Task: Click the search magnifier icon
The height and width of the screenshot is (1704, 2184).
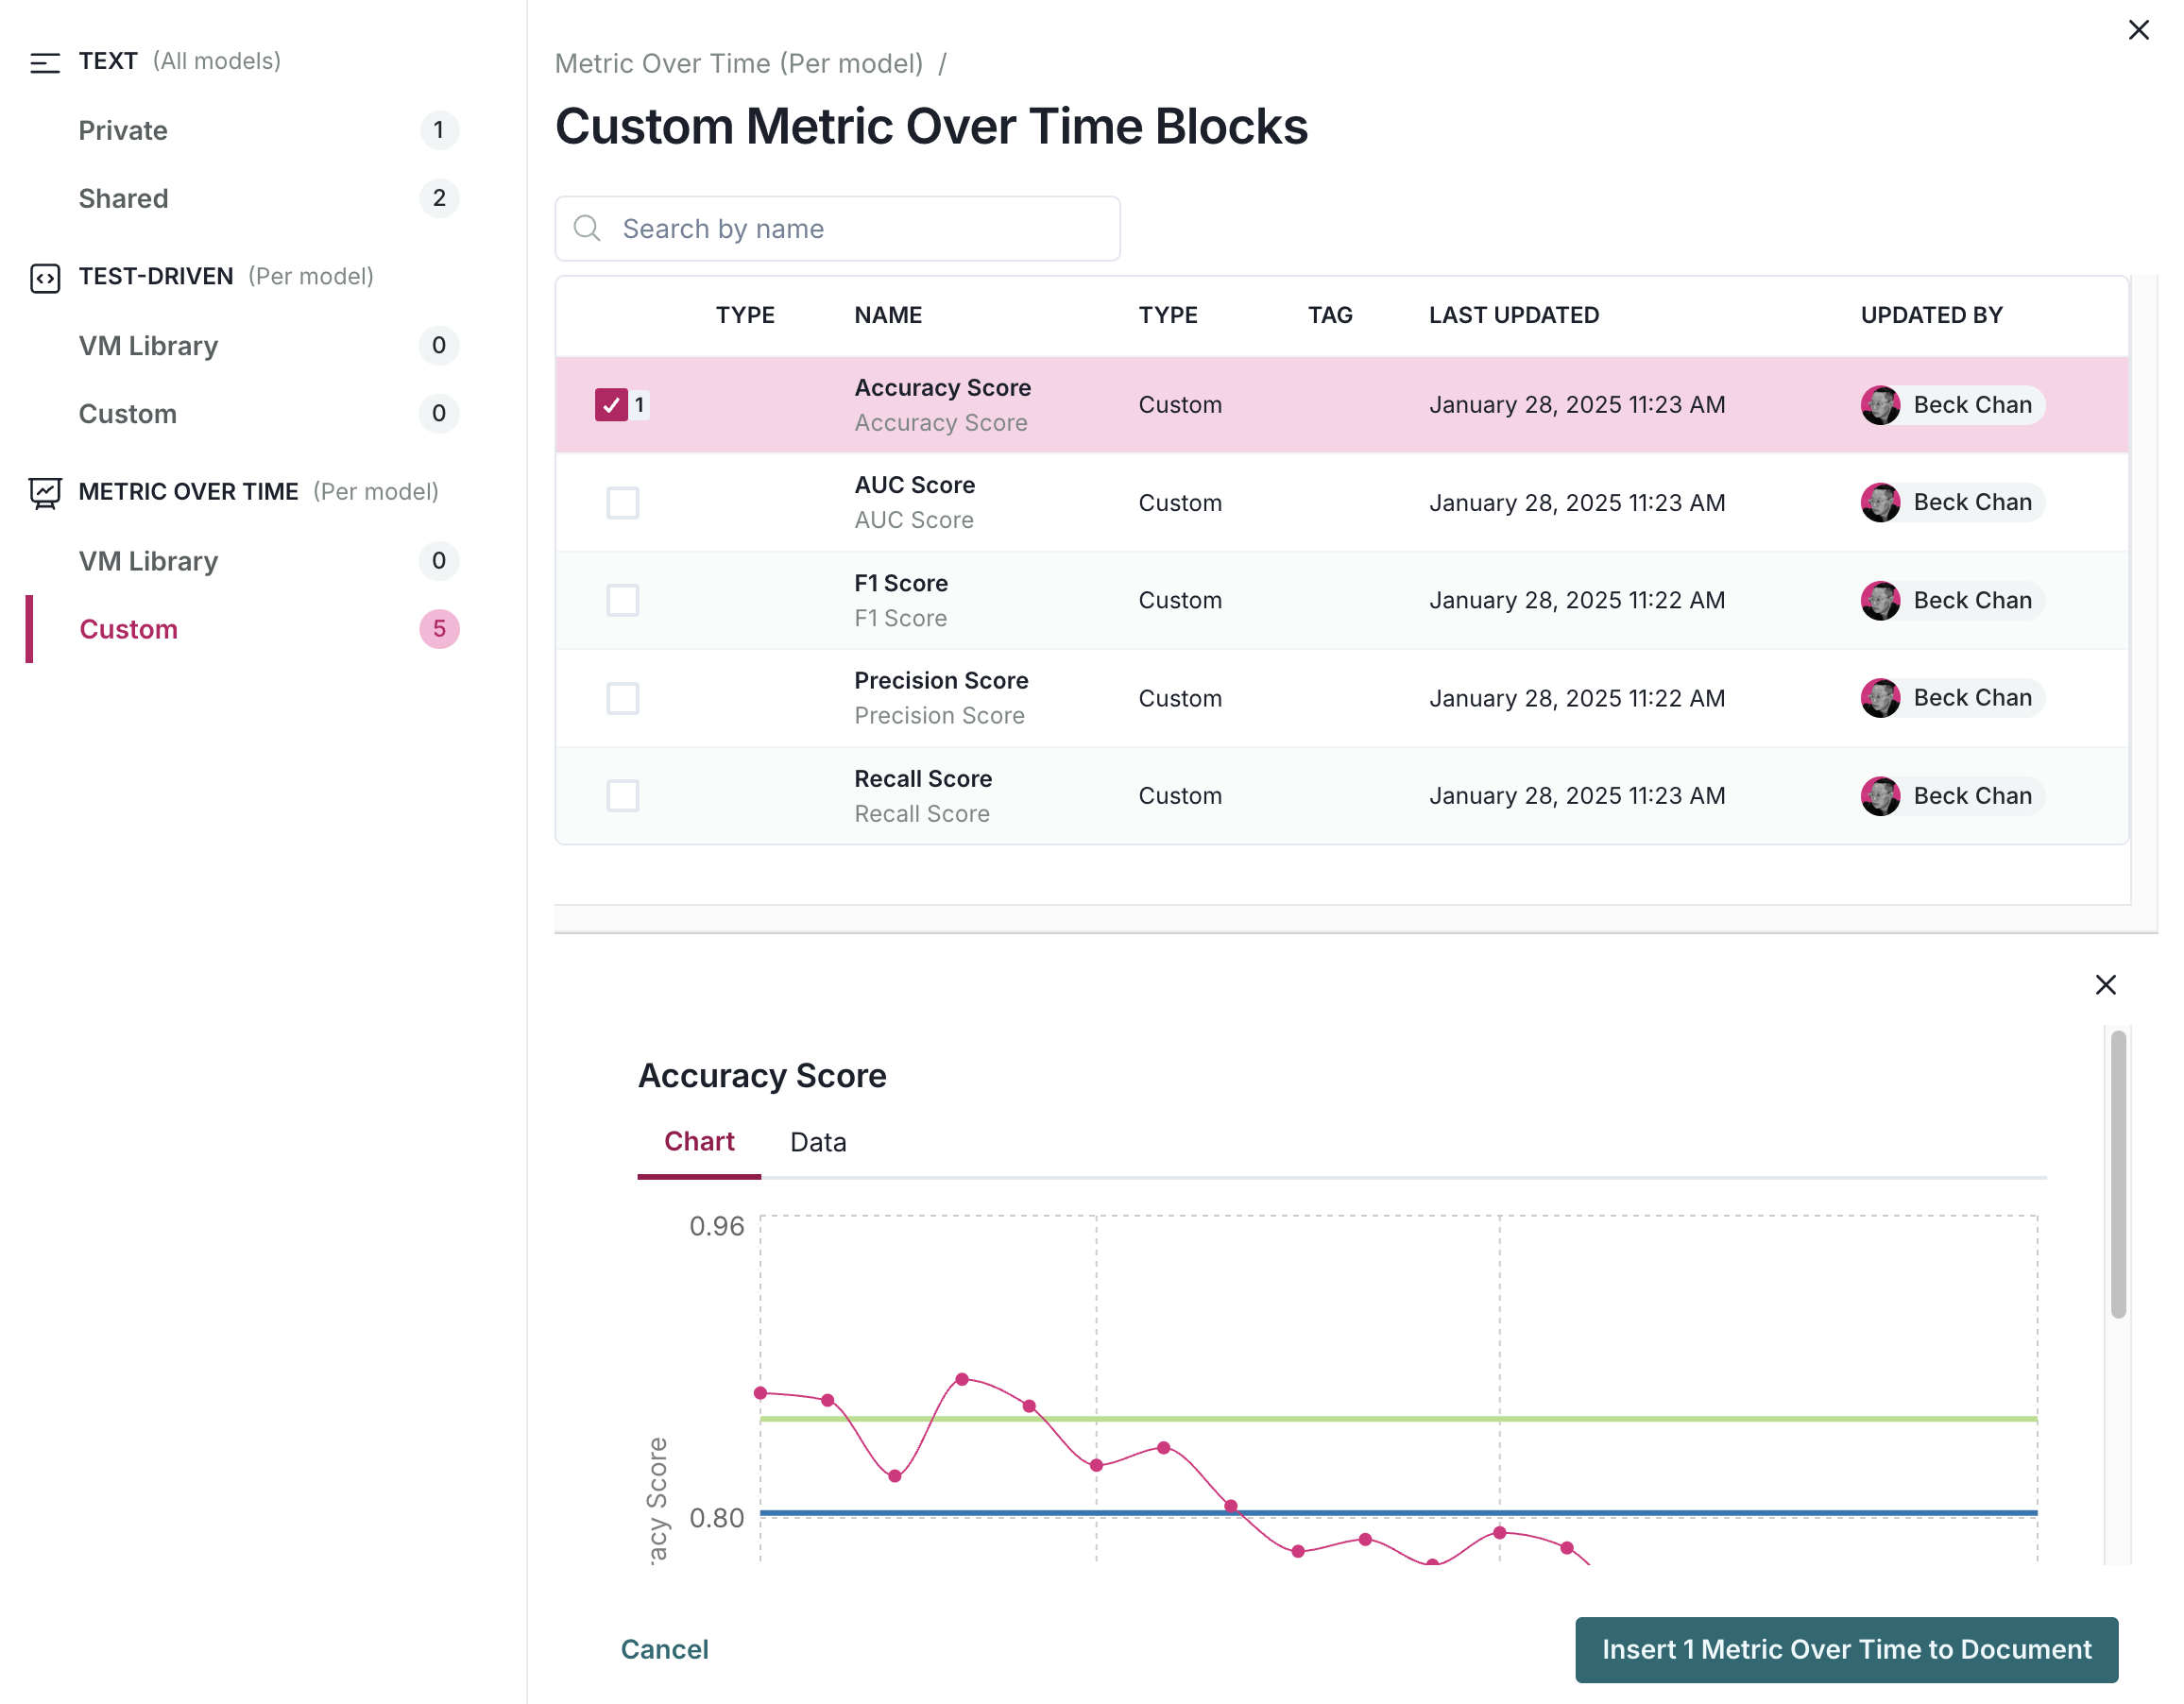Action: click(587, 228)
